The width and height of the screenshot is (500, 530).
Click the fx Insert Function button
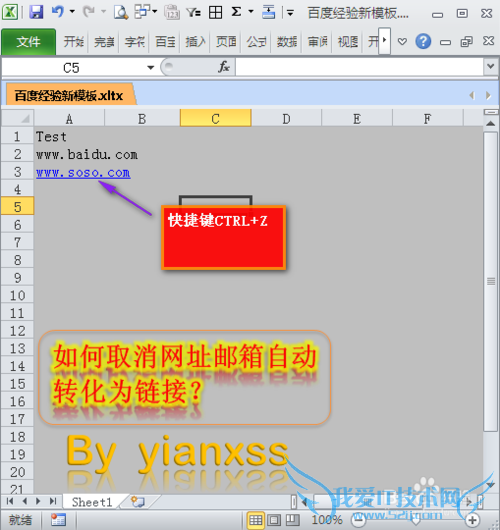[x=224, y=67]
